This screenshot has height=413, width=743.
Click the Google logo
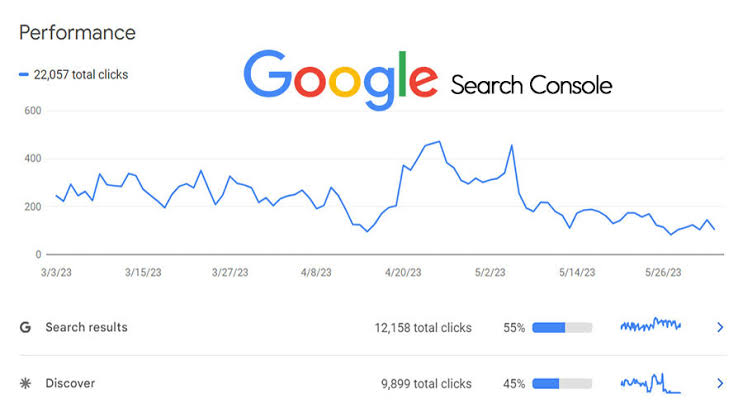click(x=340, y=79)
